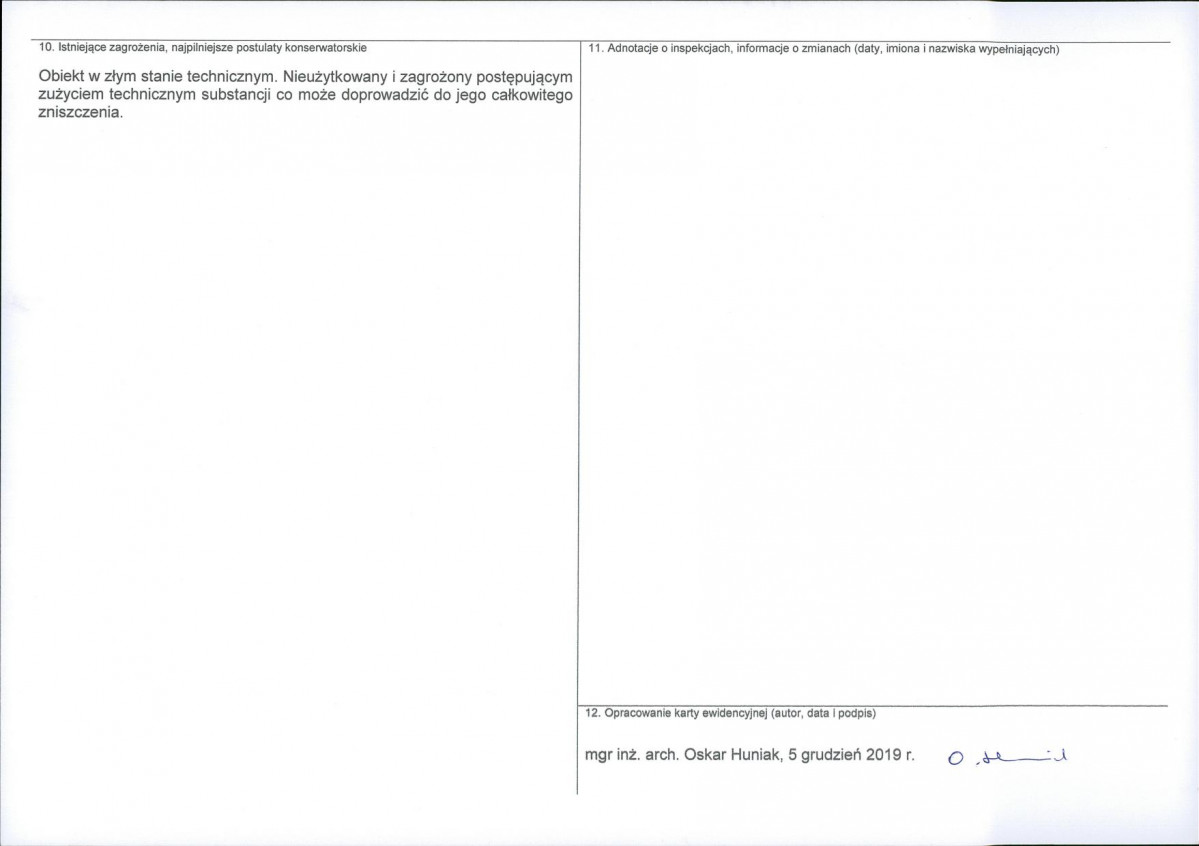Click inside the empty inspection annotations area
Viewport: 1199px width, 846px height.
[x=873, y=375]
